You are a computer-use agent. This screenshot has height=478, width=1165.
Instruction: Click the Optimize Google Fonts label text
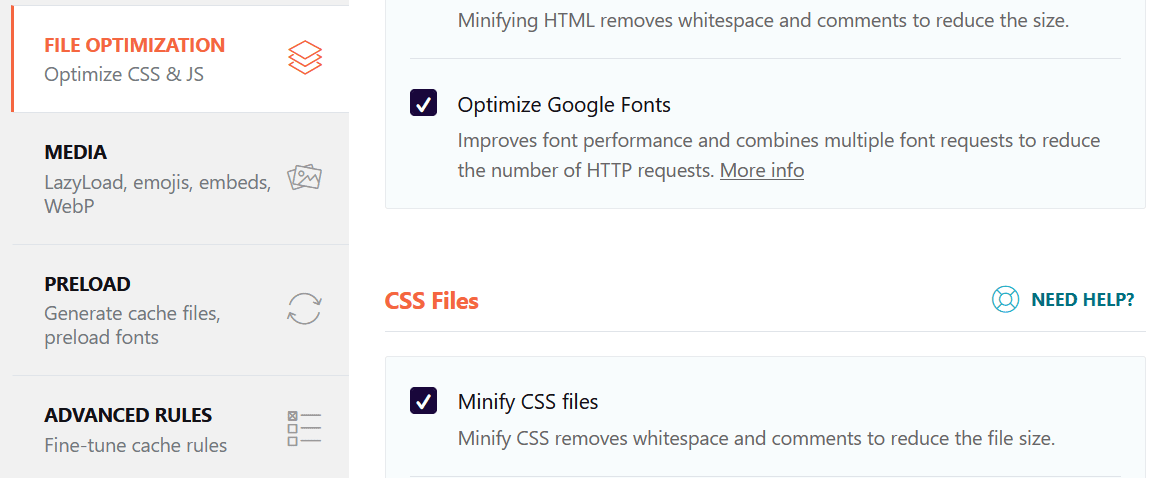(564, 105)
